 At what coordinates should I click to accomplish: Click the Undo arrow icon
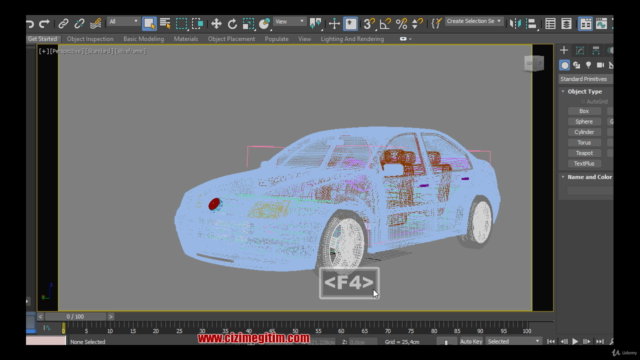coord(30,24)
